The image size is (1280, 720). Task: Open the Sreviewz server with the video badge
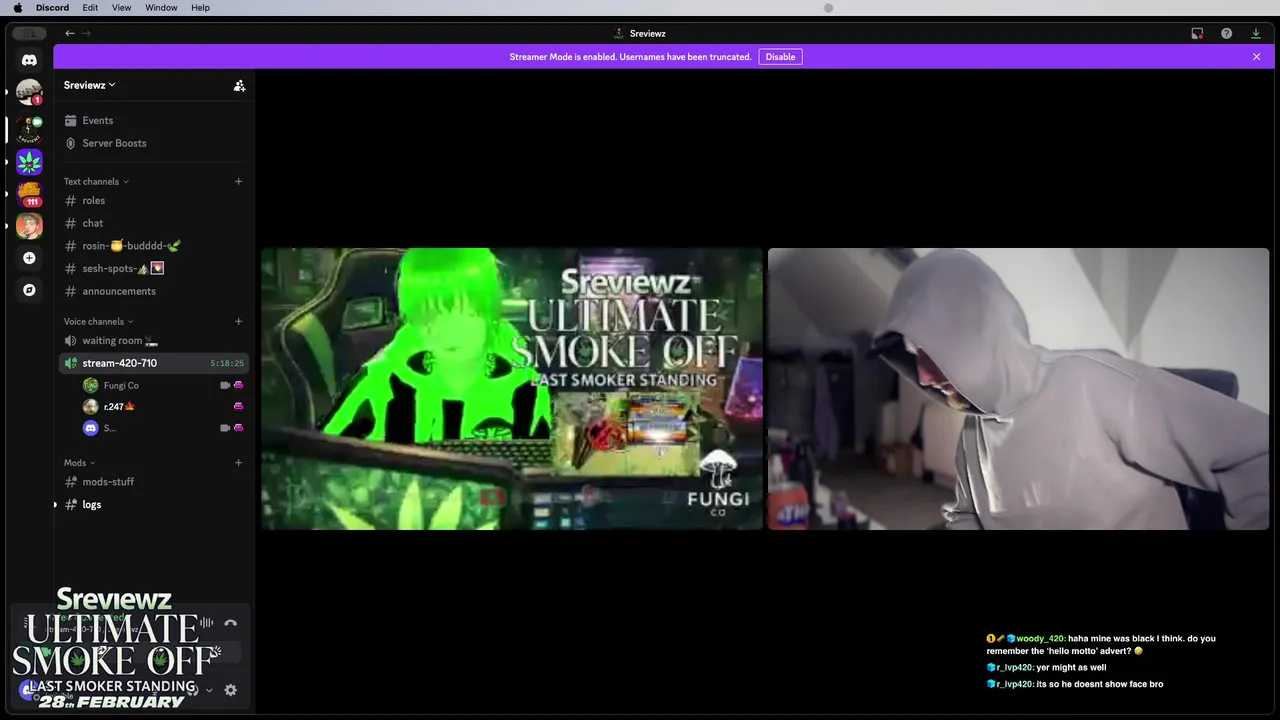tap(29, 128)
